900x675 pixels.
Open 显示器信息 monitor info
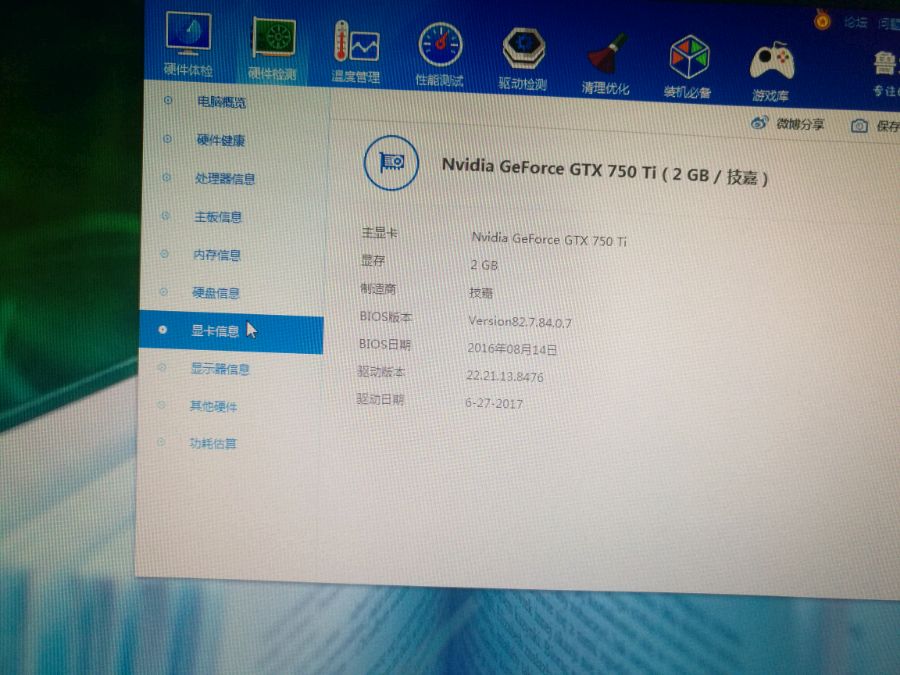220,369
